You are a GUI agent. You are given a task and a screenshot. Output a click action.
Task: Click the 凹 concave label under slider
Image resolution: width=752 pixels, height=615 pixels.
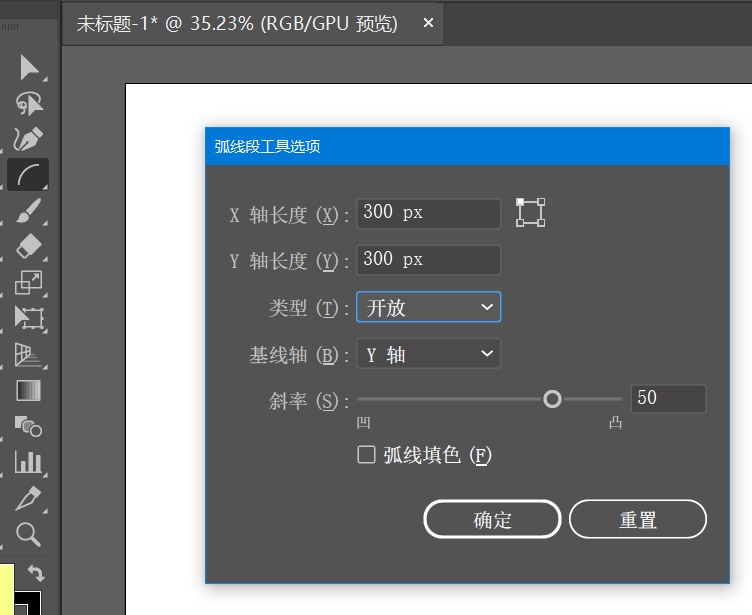coord(363,422)
